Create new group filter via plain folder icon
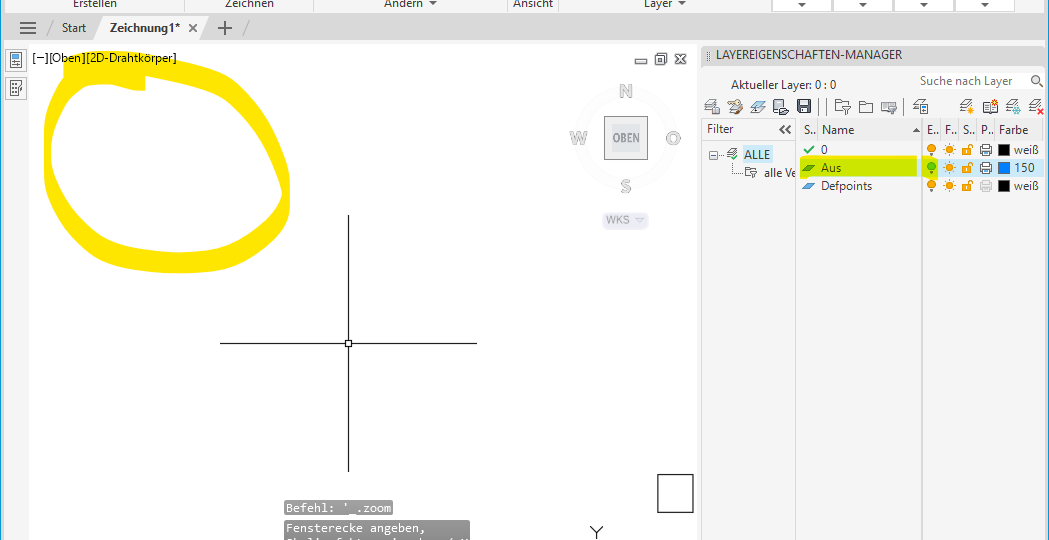 (x=866, y=106)
